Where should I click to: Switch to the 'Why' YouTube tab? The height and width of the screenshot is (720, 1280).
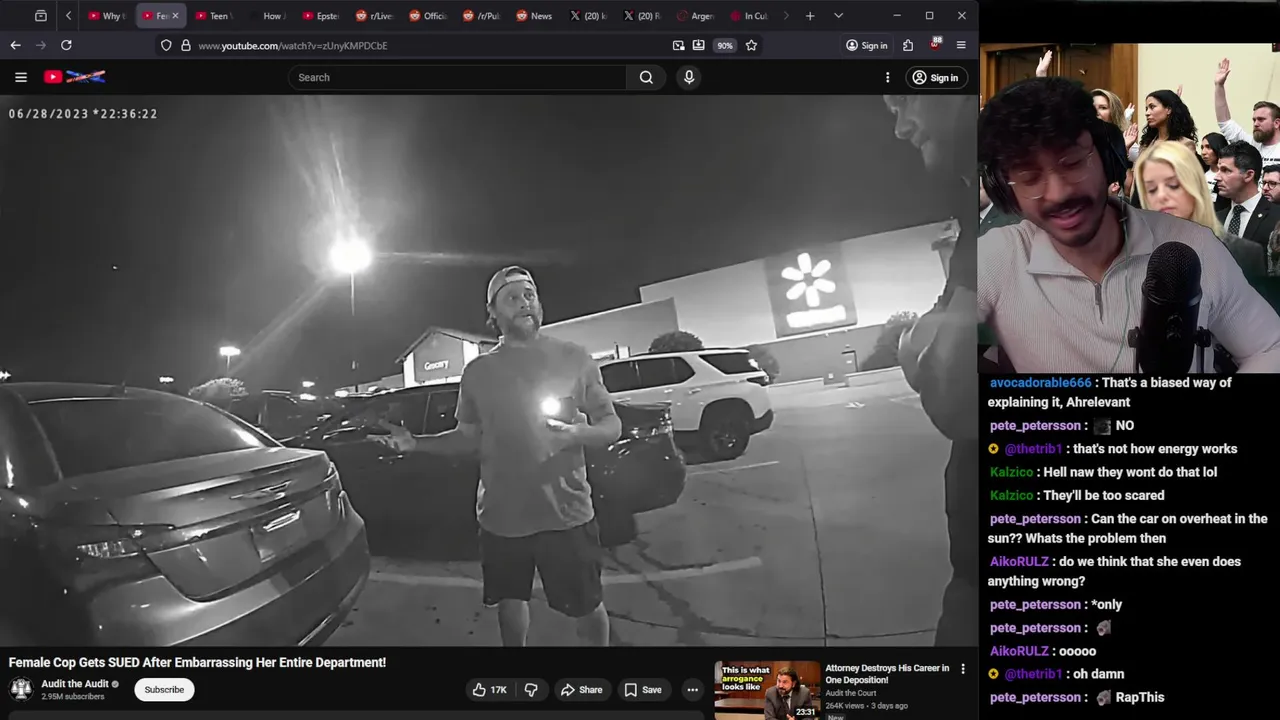point(106,16)
